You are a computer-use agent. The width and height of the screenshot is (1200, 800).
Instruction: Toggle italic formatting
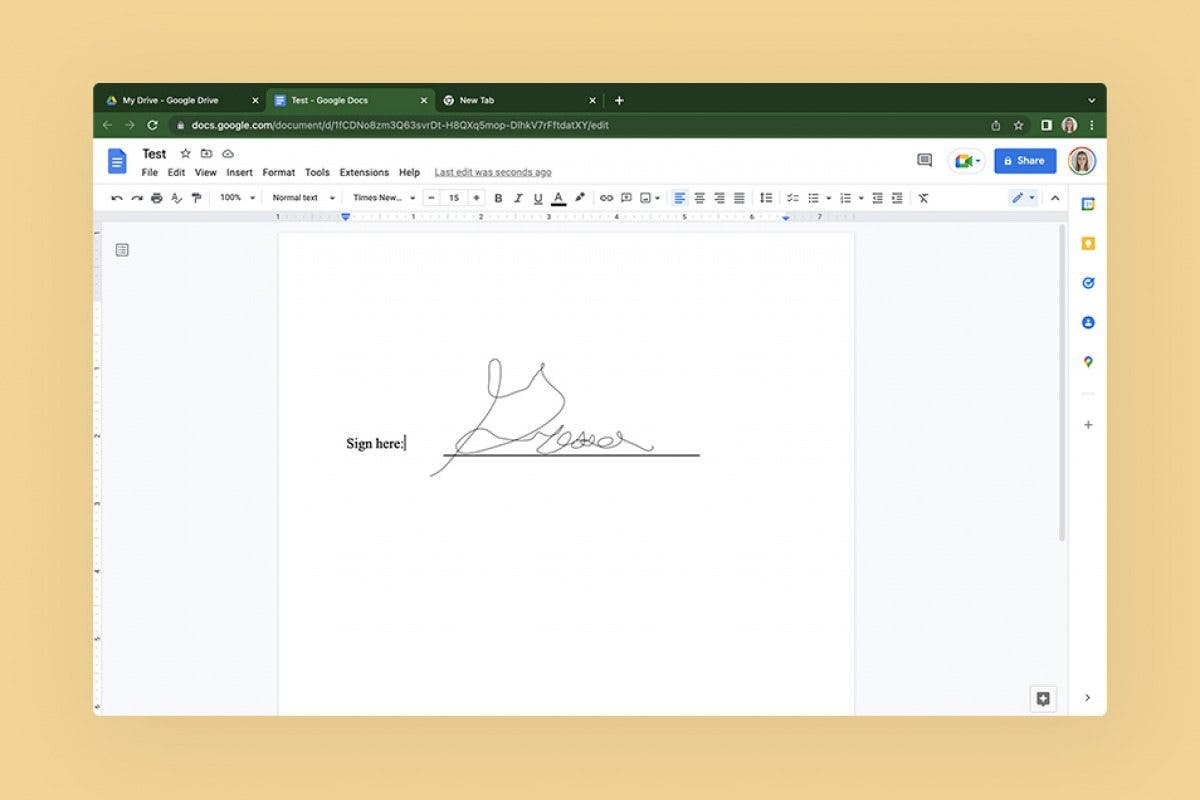pos(518,198)
